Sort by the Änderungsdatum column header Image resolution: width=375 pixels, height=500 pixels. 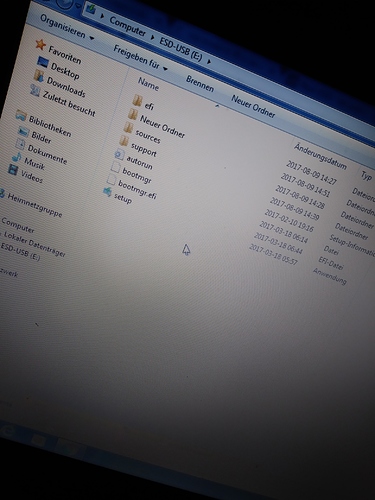coord(320,156)
